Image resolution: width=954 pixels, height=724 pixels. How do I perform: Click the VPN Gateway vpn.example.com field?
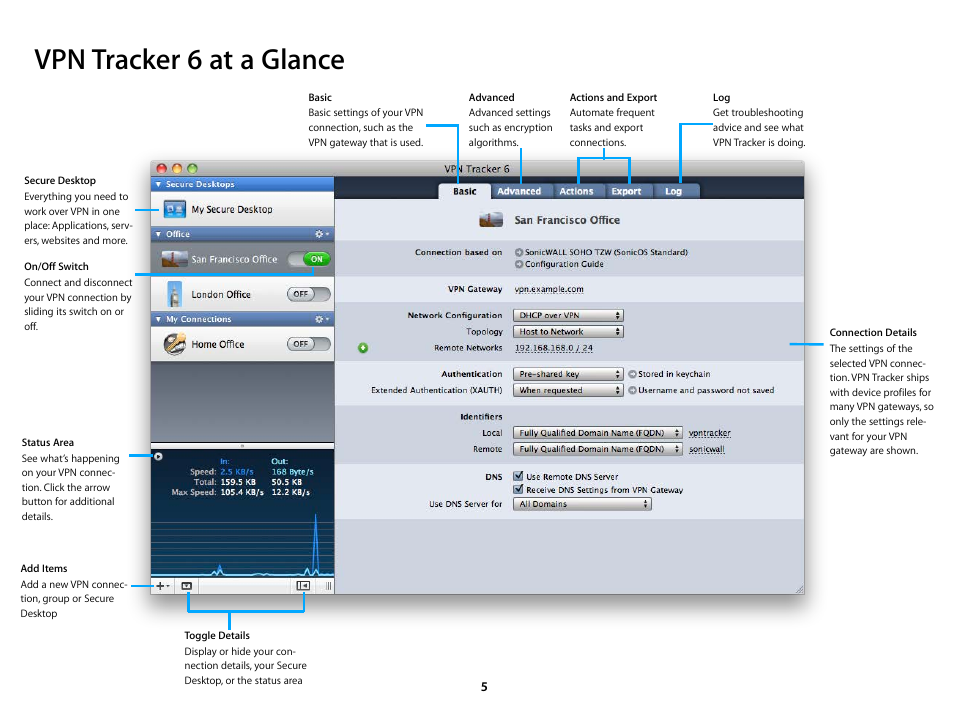click(549, 290)
